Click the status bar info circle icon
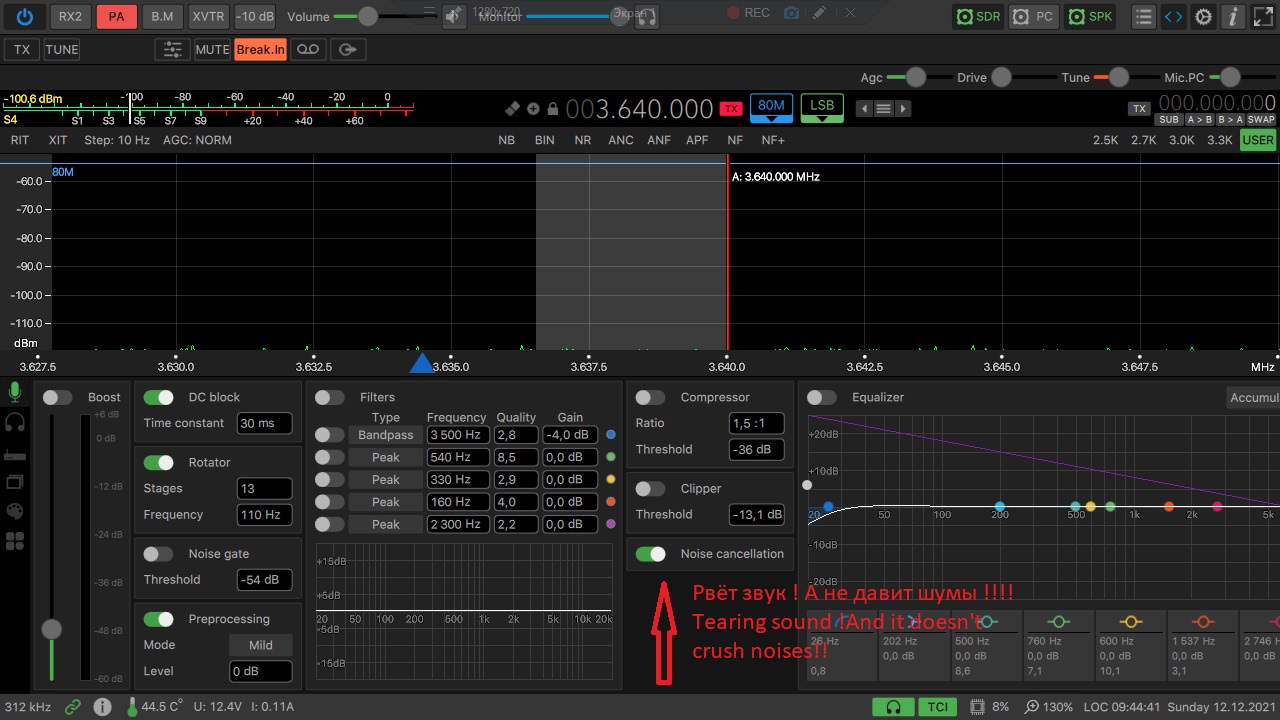 [102, 707]
